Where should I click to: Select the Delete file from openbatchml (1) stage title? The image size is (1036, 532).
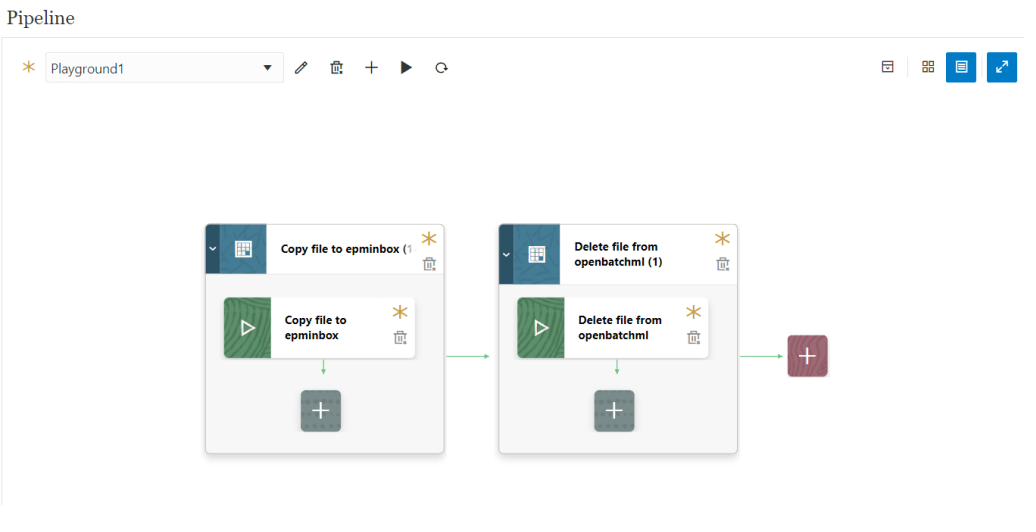click(x=618, y=254)
